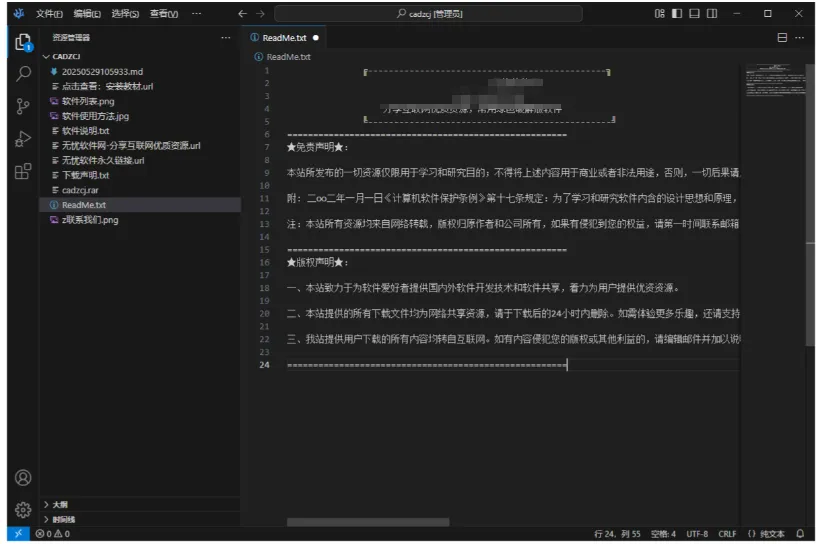
Task: Click the errors and warnings status indicator
Action: click(x=53, y=533)
